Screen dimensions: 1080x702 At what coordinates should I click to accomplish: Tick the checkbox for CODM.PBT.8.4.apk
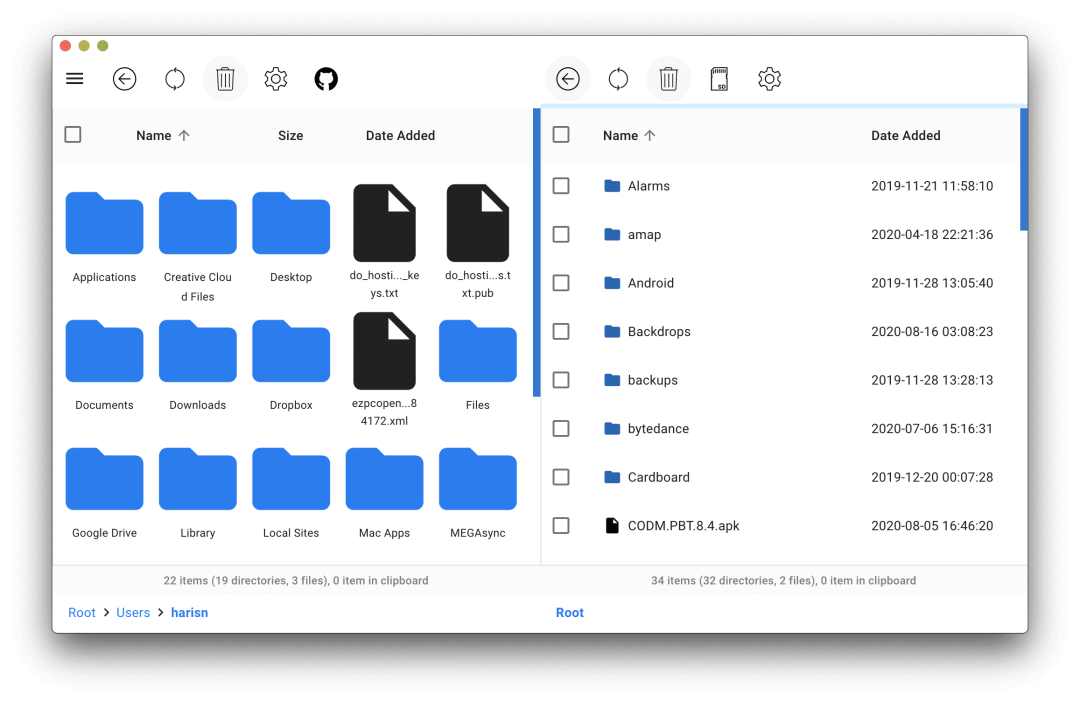point(561,525)
